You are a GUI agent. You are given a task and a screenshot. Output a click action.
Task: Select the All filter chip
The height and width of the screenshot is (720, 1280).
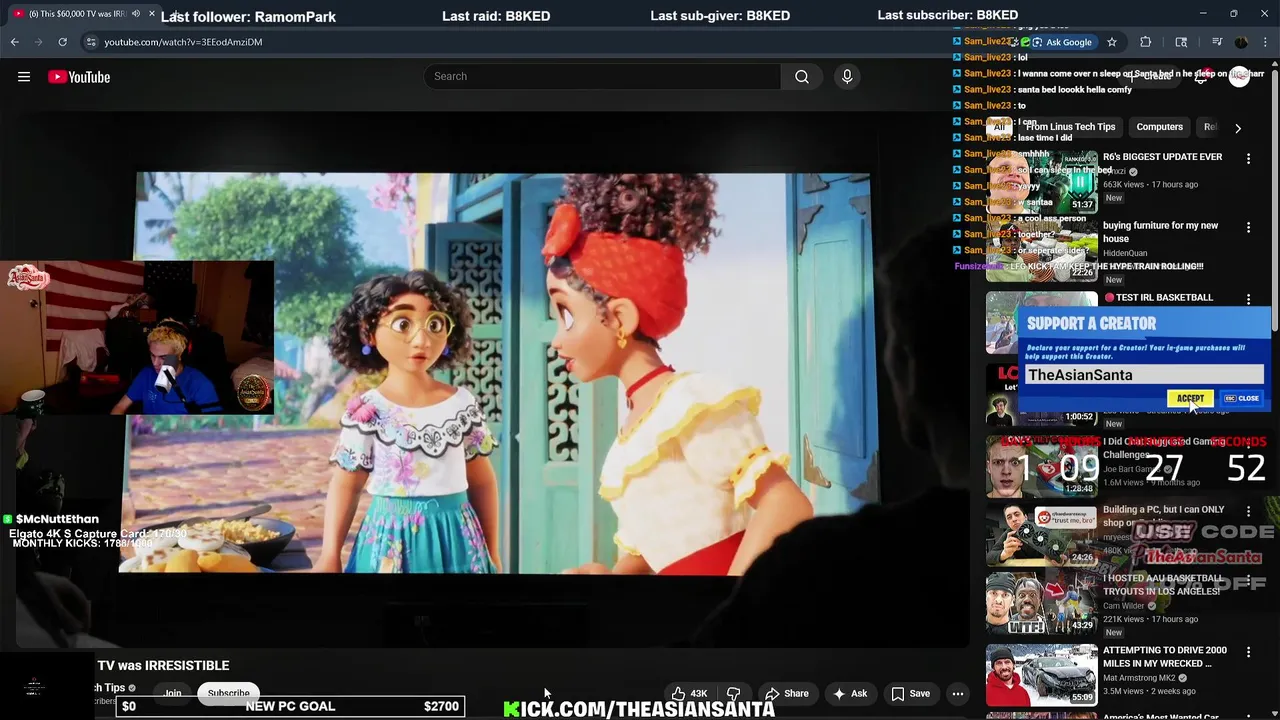(999, 127)
